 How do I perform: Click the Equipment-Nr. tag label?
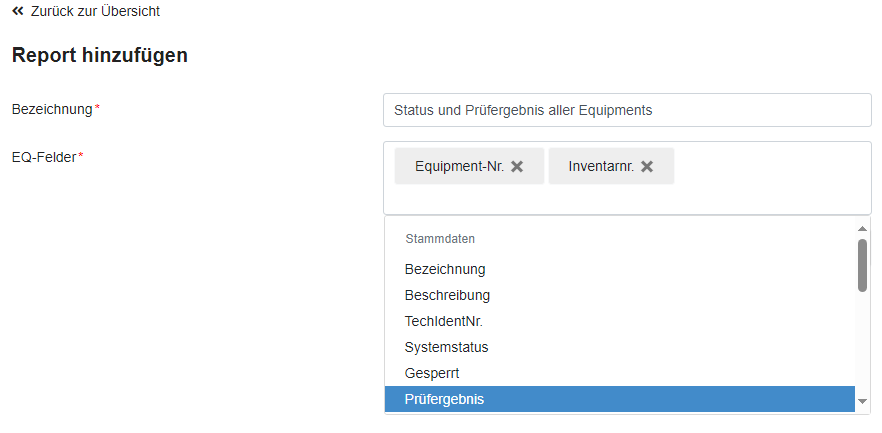[459, 166]
